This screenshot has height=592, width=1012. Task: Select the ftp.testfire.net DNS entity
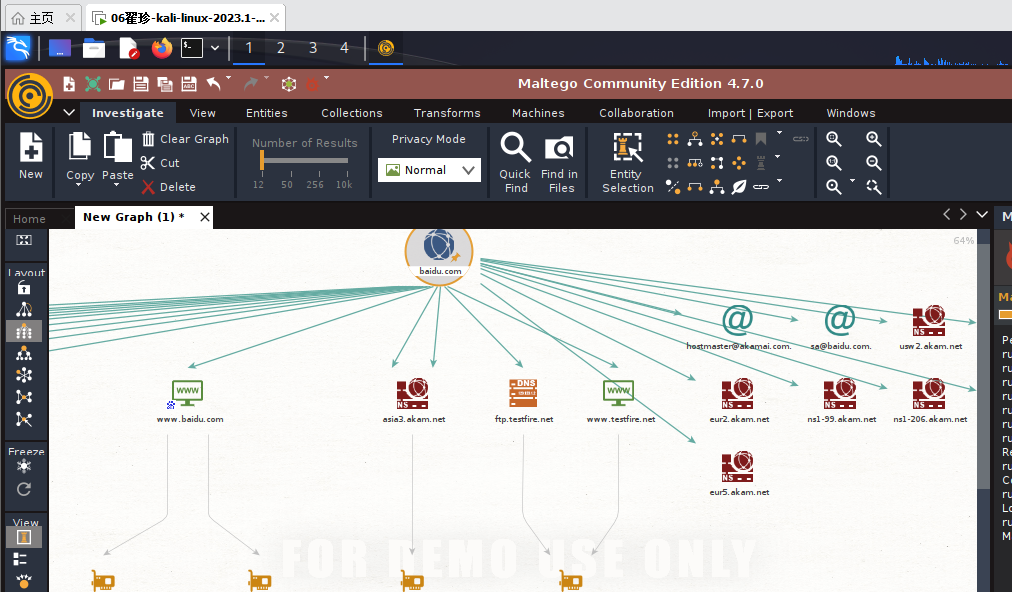523,400
